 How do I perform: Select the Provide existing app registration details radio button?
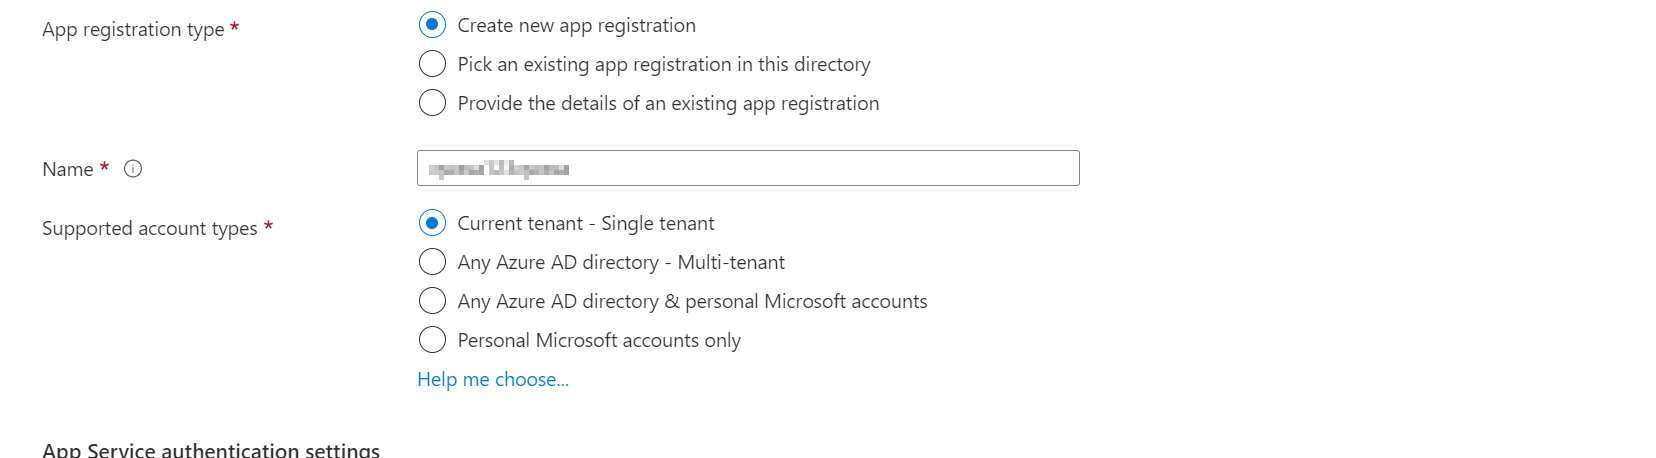(432, 103)
